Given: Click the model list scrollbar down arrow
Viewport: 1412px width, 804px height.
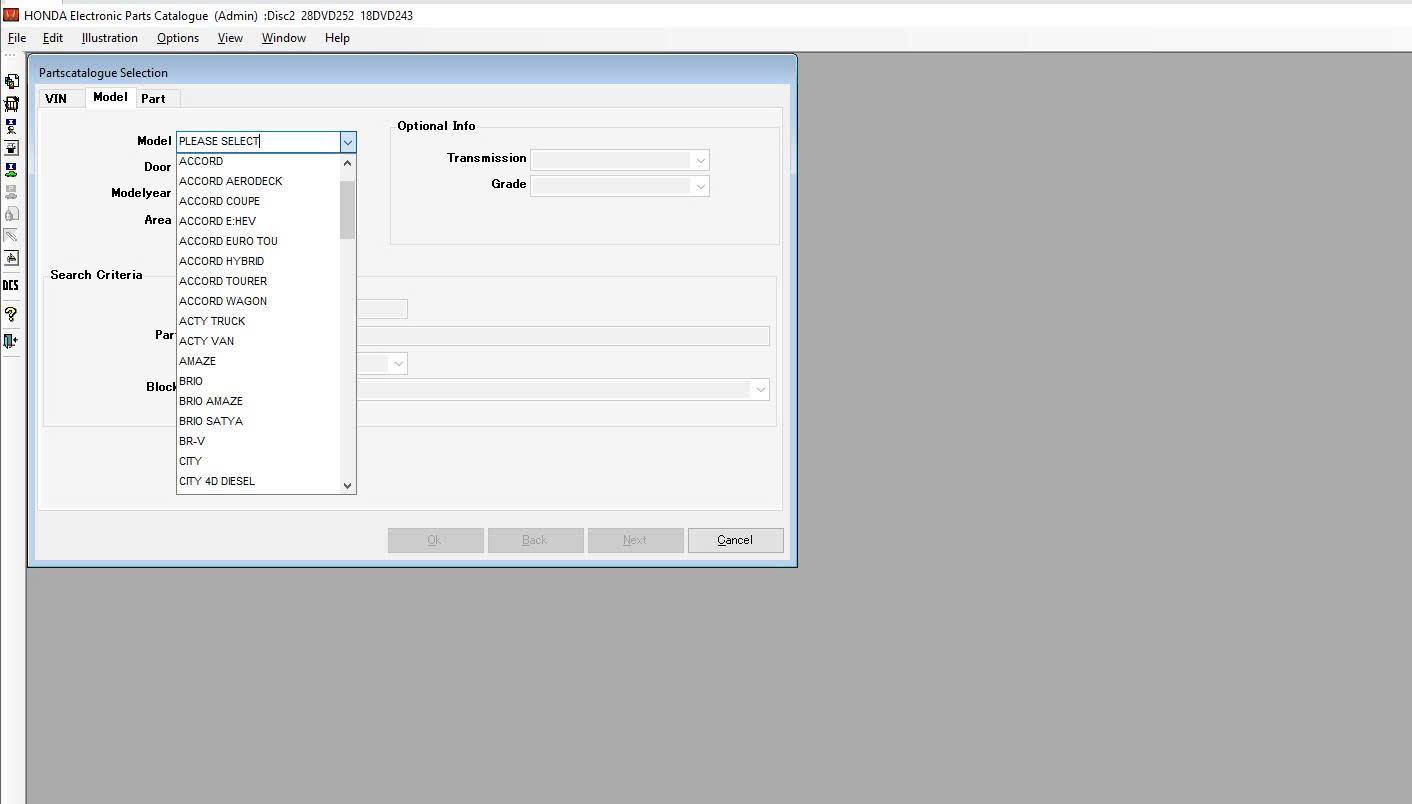Looking at the screenshot, I should 347,485.
